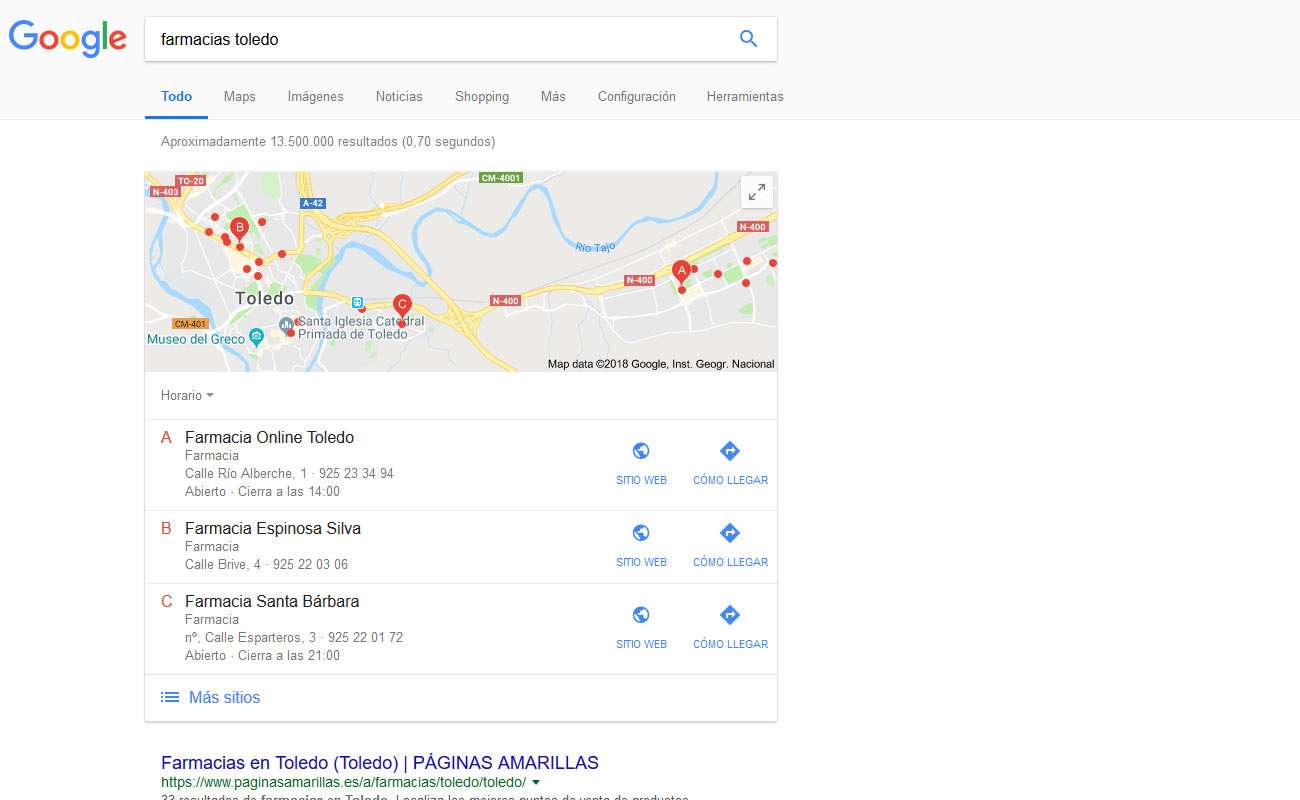1300x800 pixels.
Task: Click the A-42 road badge on map
Action: tap(313, 202)
